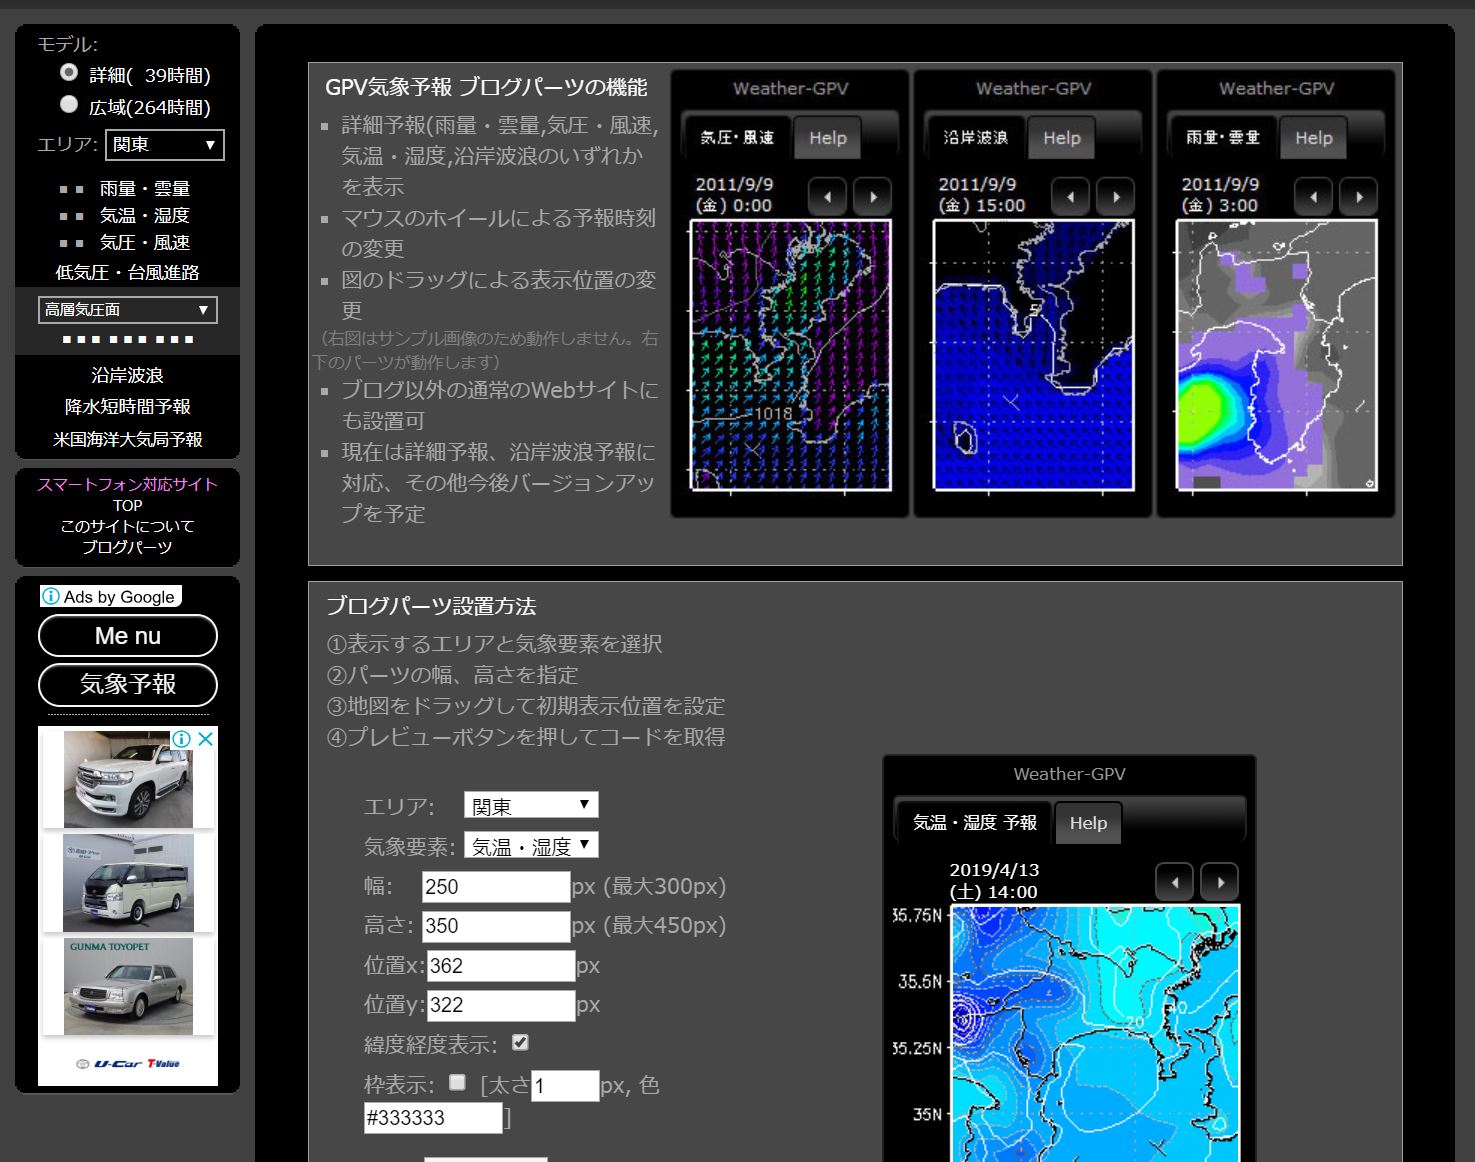1475x1162 pixels.
Task: Open the GUNMA TOYOPET sedan ad thumbnail
Action: (x=128, y=987)
